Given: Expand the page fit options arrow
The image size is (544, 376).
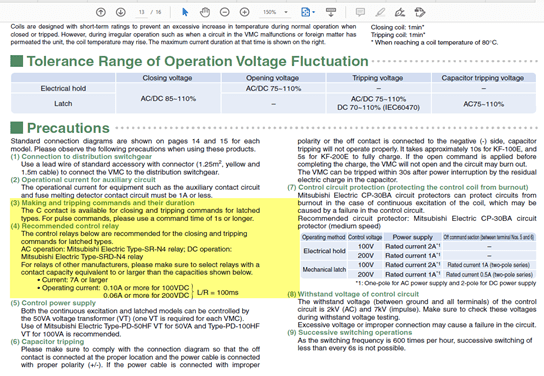Looking at the screenshot, I should [314, 12].
